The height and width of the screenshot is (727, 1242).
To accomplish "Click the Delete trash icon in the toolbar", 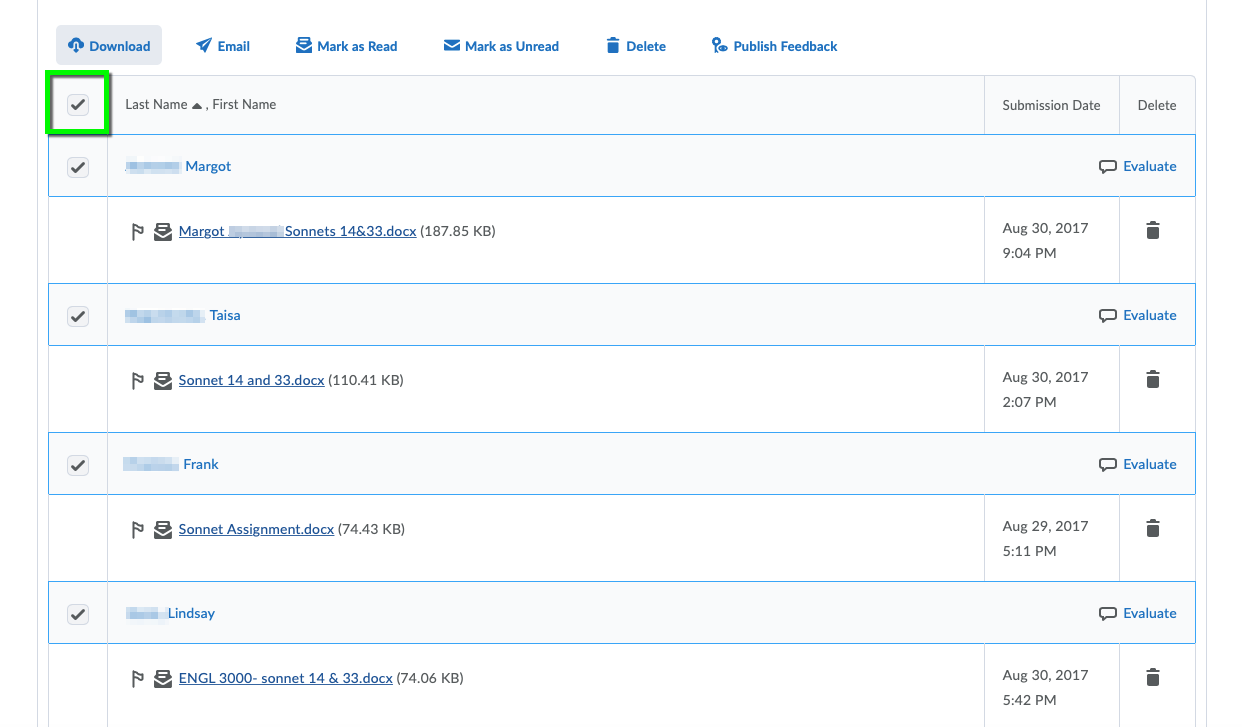I will (613, 45).
